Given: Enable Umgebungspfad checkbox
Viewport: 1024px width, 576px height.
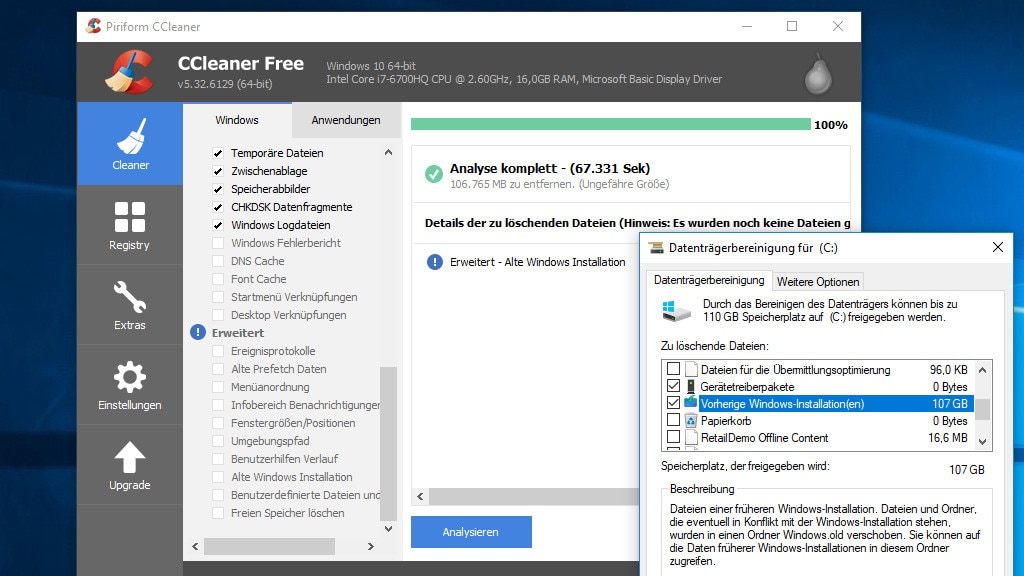Looking at the screenshot, I should [x=218, y=441].
